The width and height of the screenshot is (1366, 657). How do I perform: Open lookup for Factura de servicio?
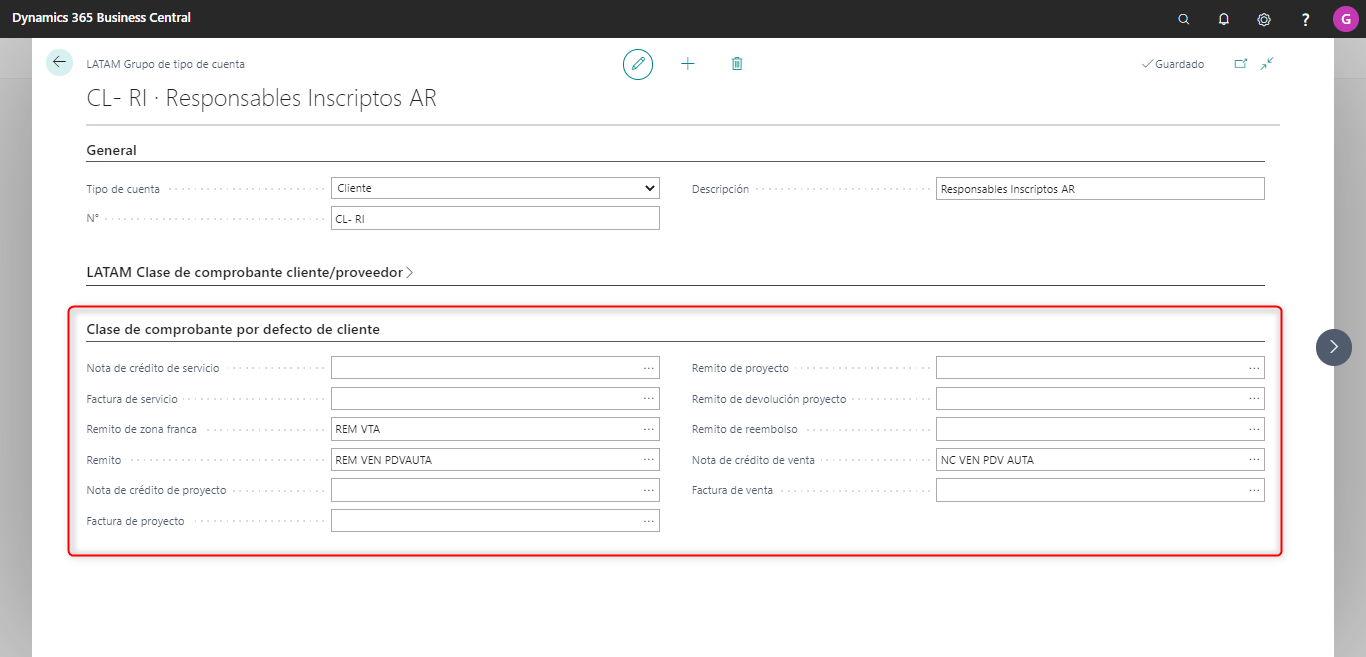tap(649, 399)
